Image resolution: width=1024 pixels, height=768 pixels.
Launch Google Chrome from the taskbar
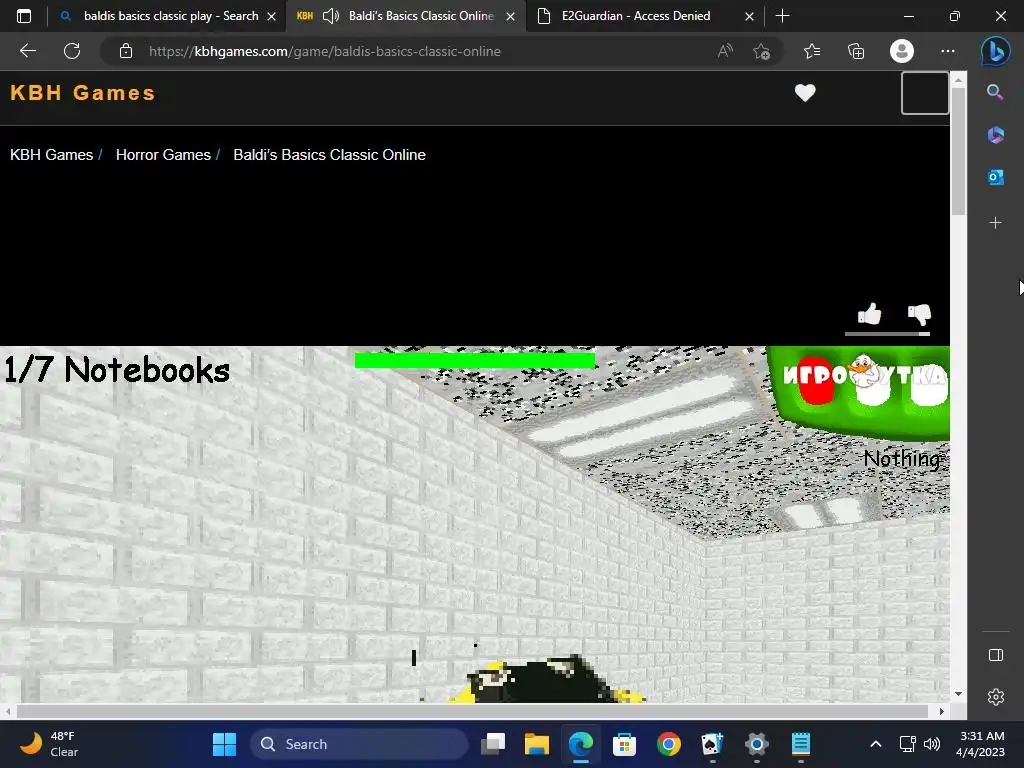(x=669, y=744)
